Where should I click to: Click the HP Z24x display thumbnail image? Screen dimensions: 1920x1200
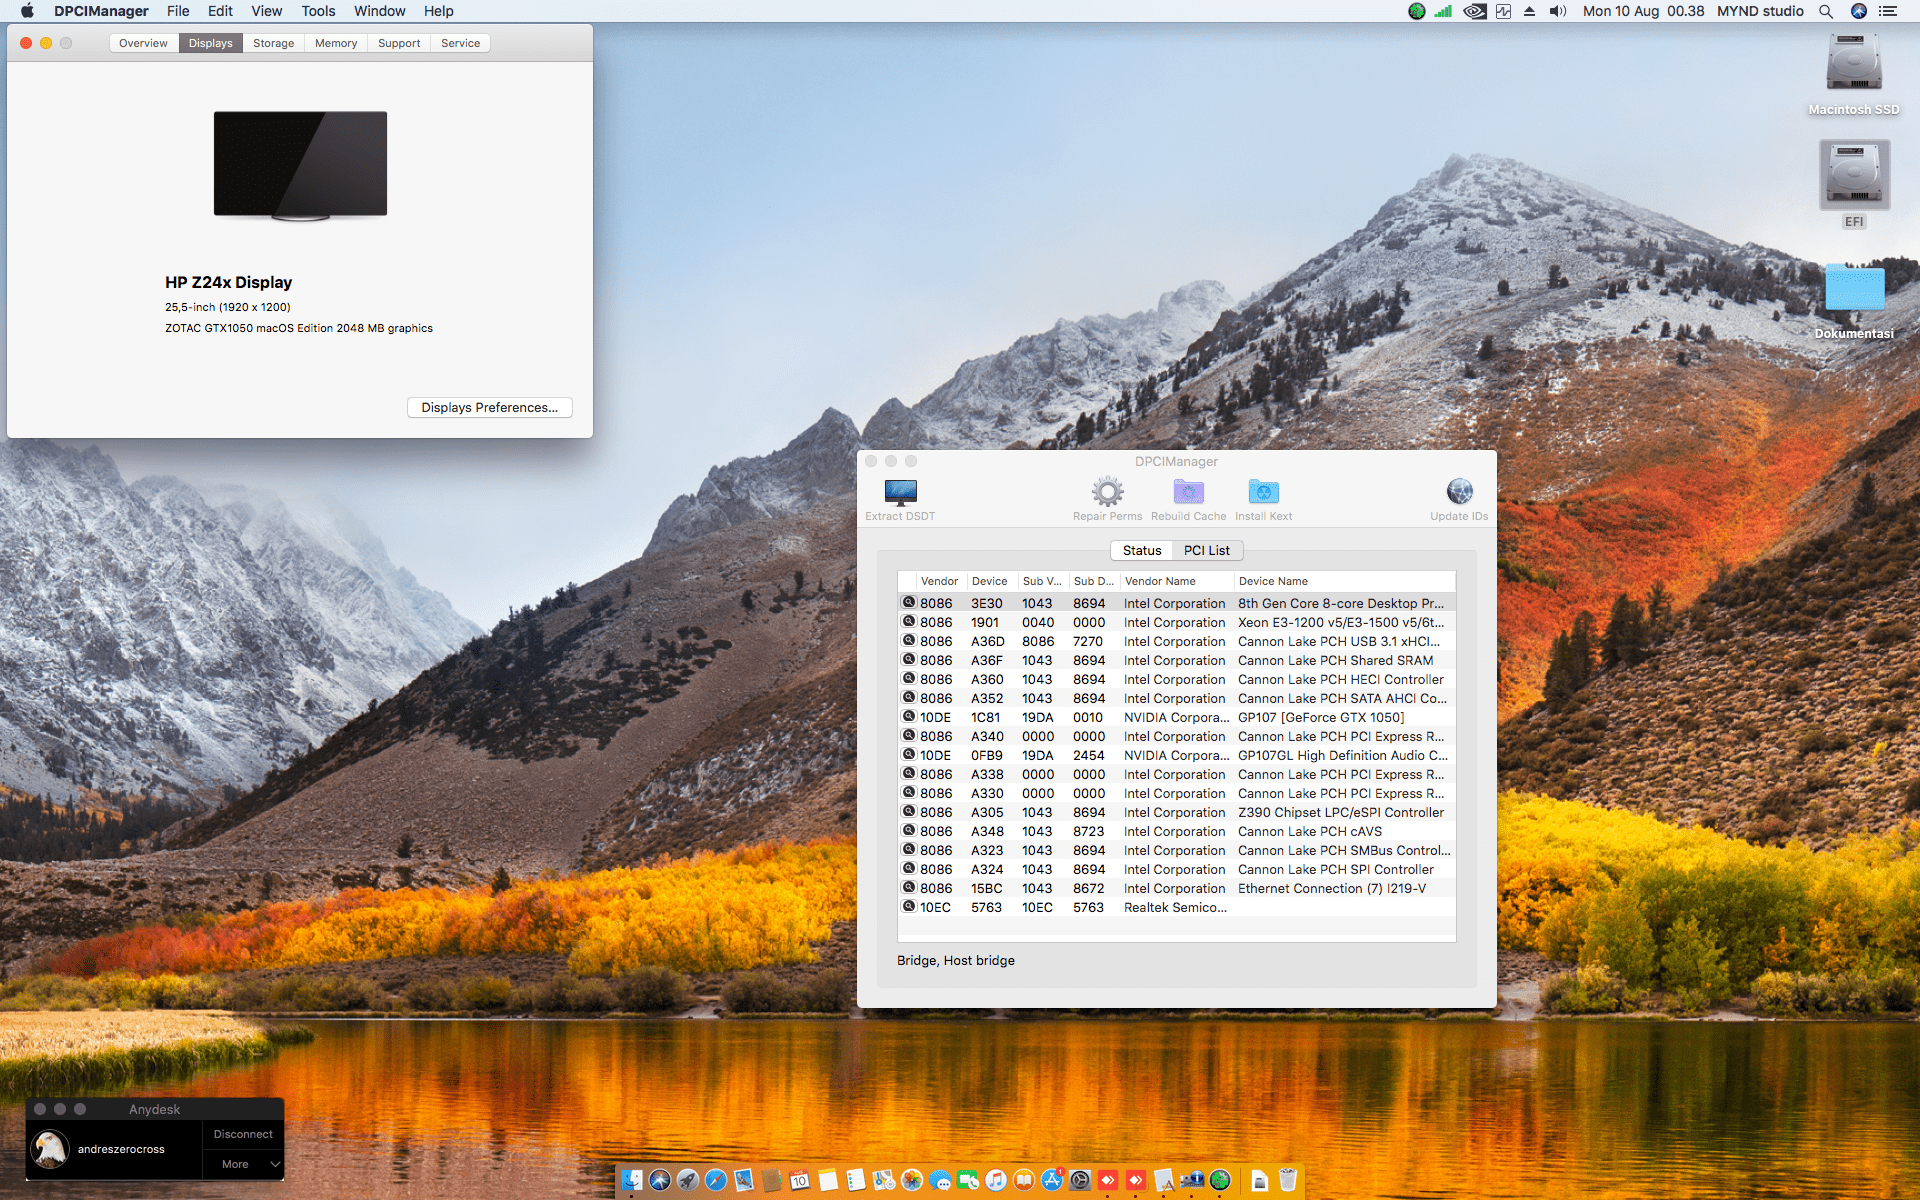(x=300, y=165)
